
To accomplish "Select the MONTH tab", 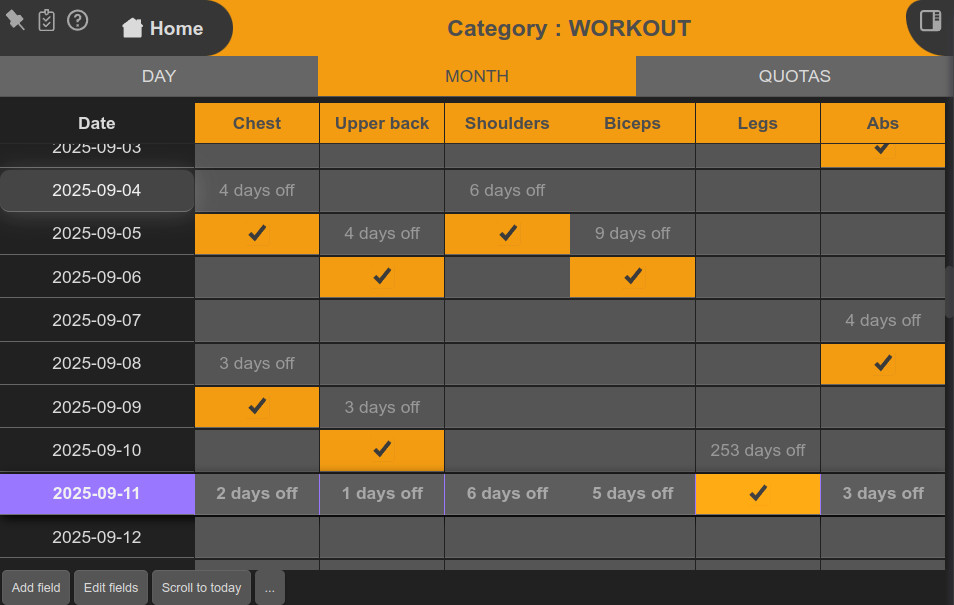I will click(x=477, y=76).
